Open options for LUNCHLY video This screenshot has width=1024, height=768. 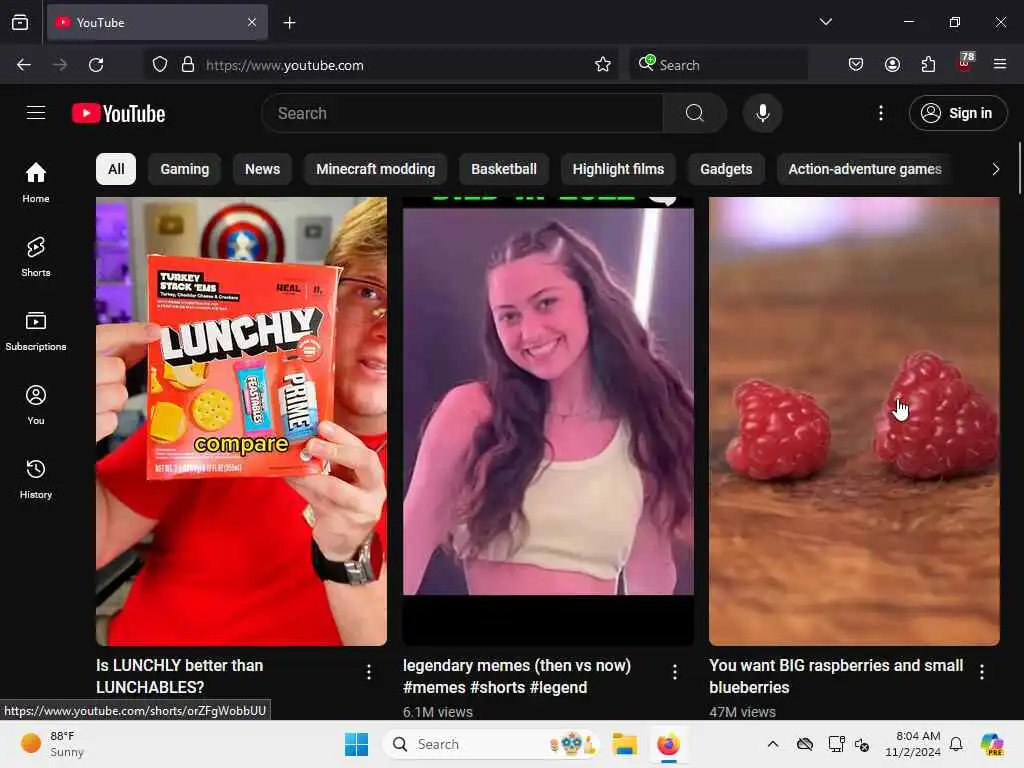[x=369, y=672]
